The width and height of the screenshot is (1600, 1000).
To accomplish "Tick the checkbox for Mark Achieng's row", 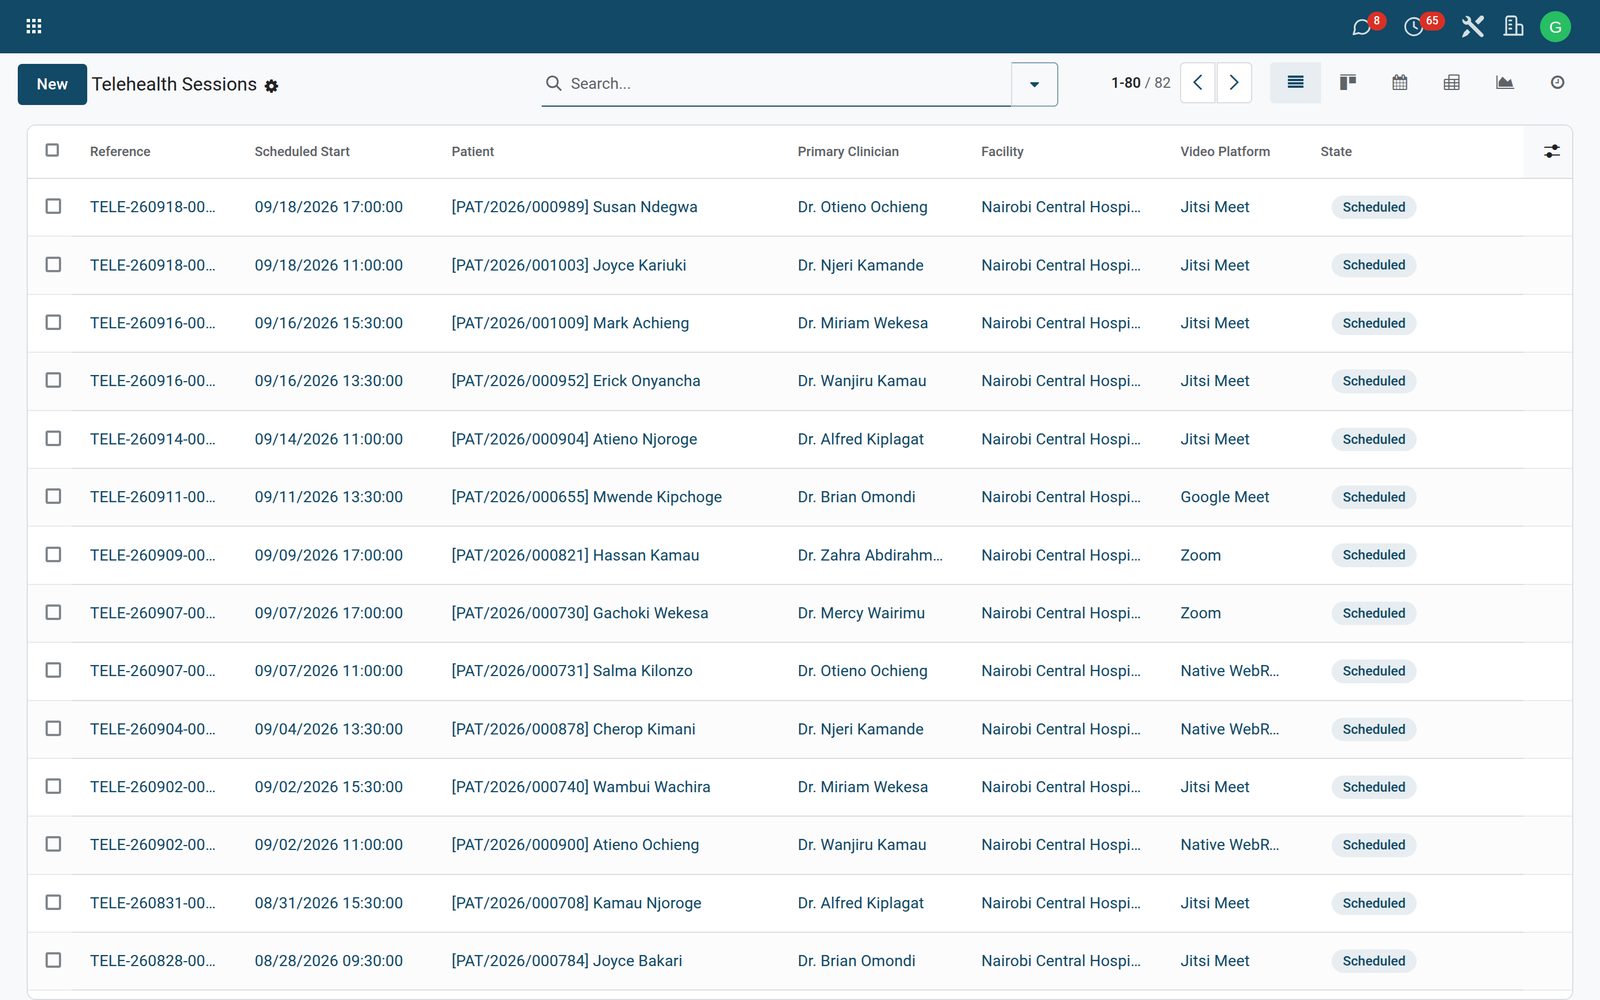I will coord(53,322).
